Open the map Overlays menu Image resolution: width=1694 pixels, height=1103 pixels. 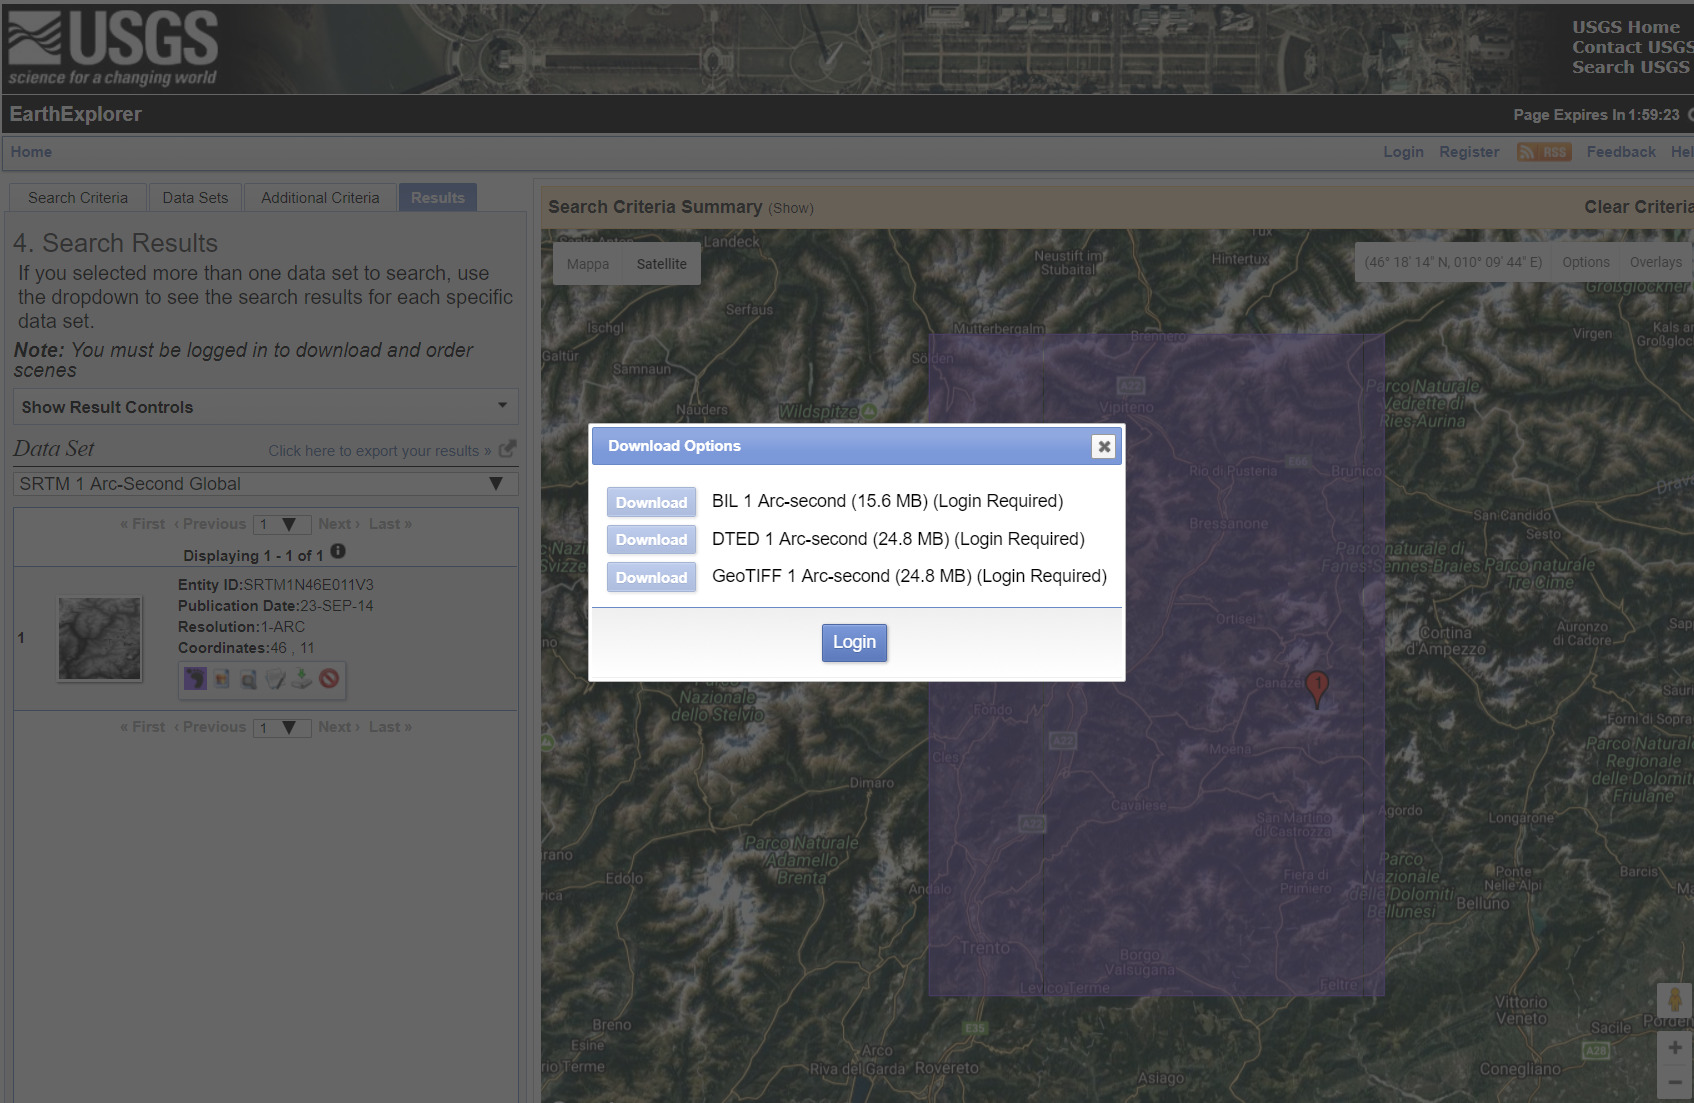click(1656, 262)
